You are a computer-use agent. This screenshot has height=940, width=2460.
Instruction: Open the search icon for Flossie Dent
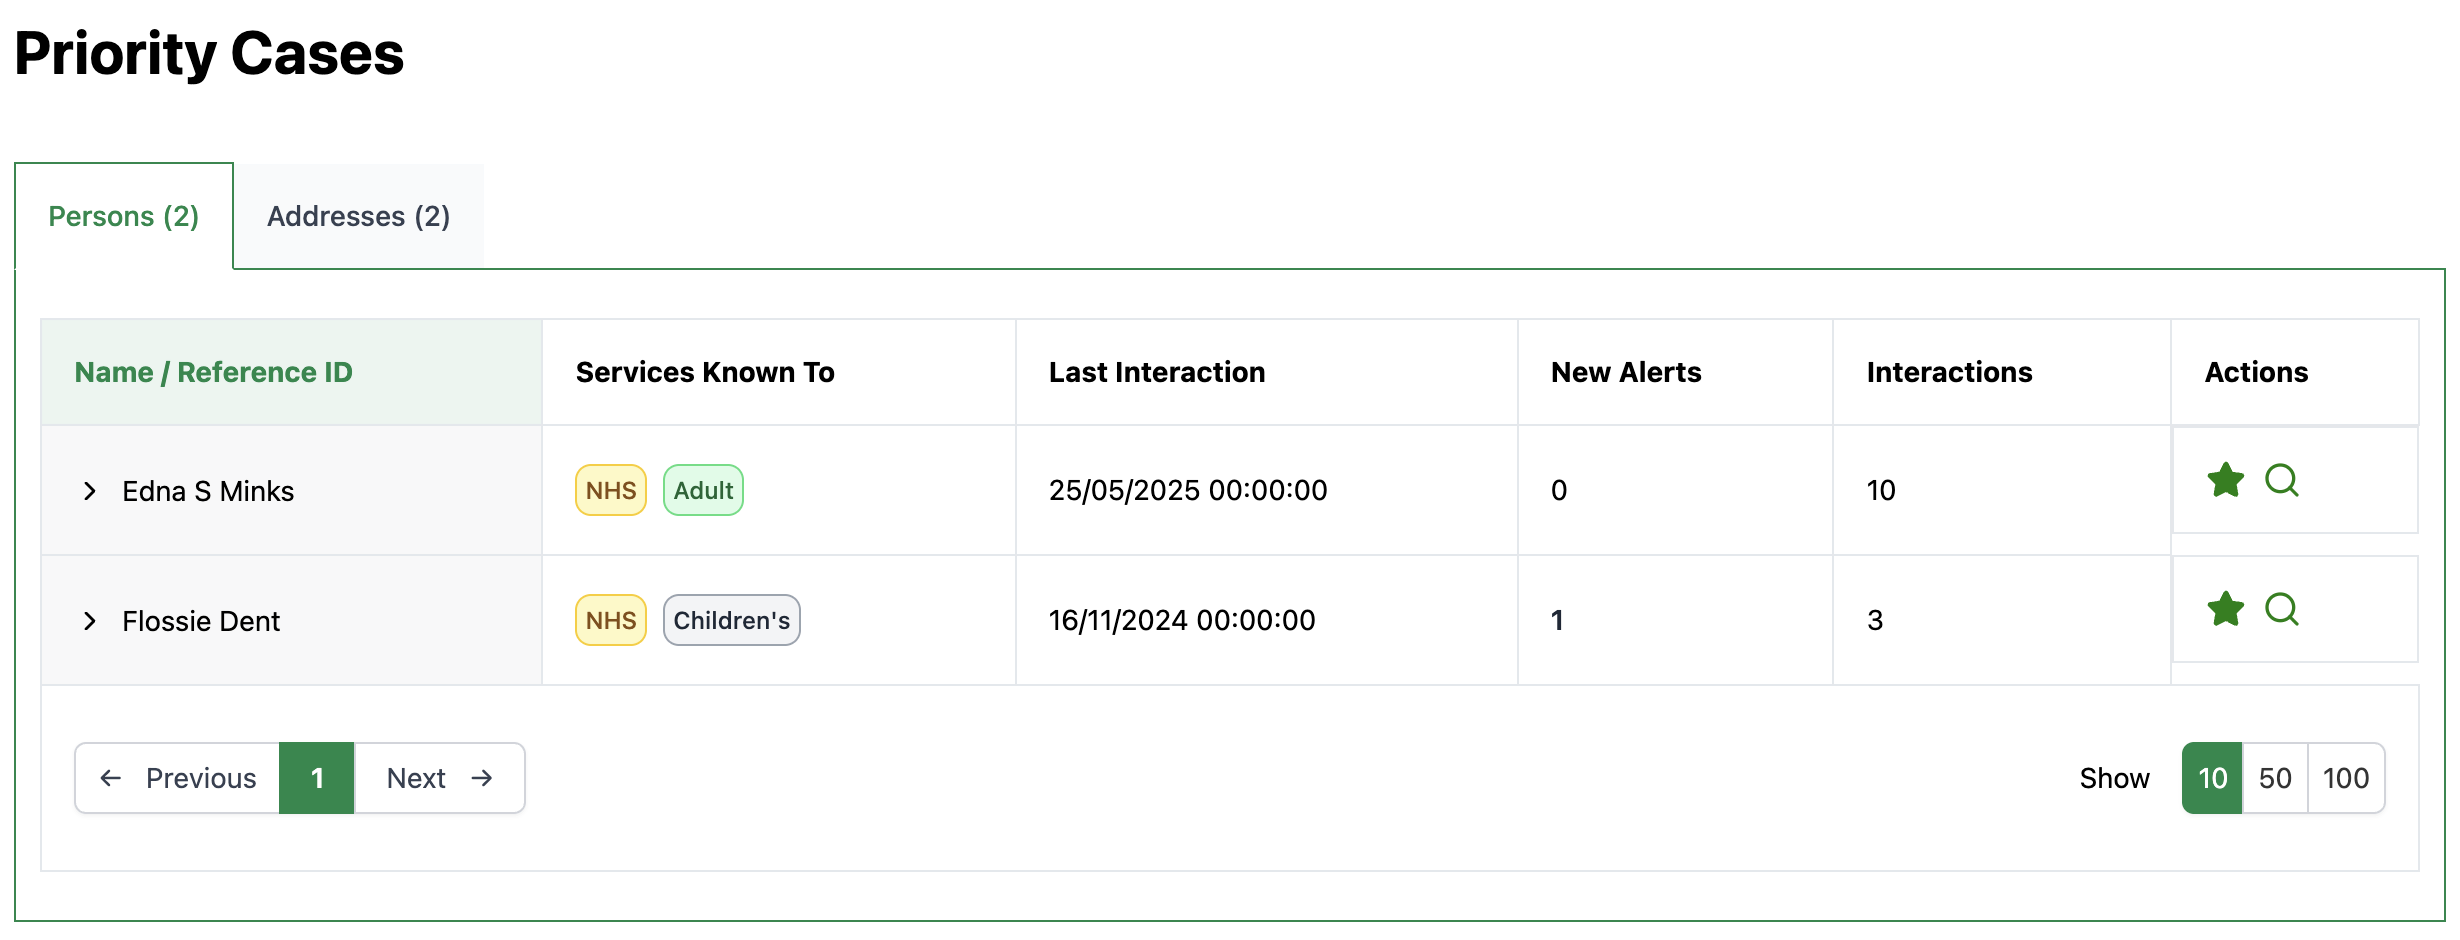(x=2281, y=609)
